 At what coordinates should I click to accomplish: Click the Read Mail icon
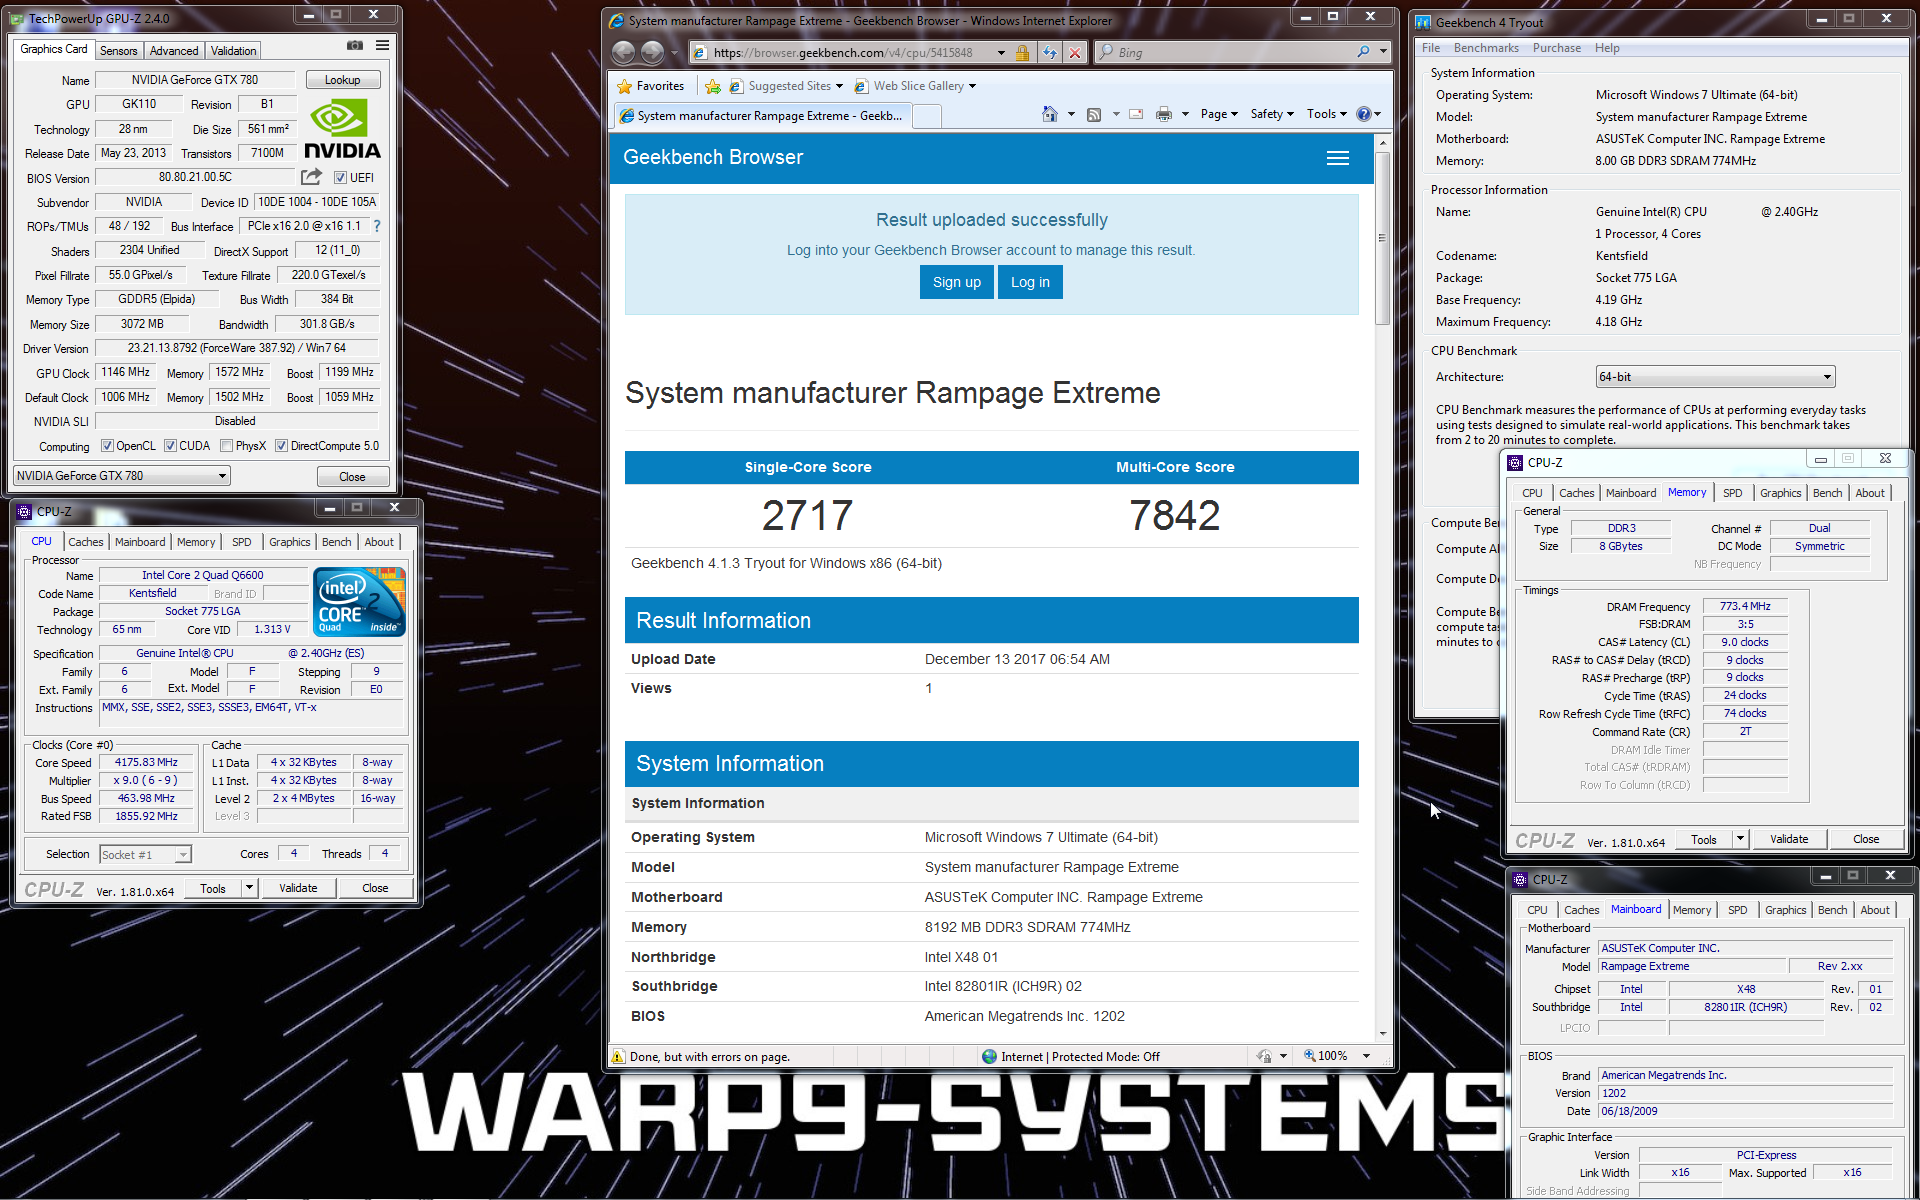[1136, 114]
